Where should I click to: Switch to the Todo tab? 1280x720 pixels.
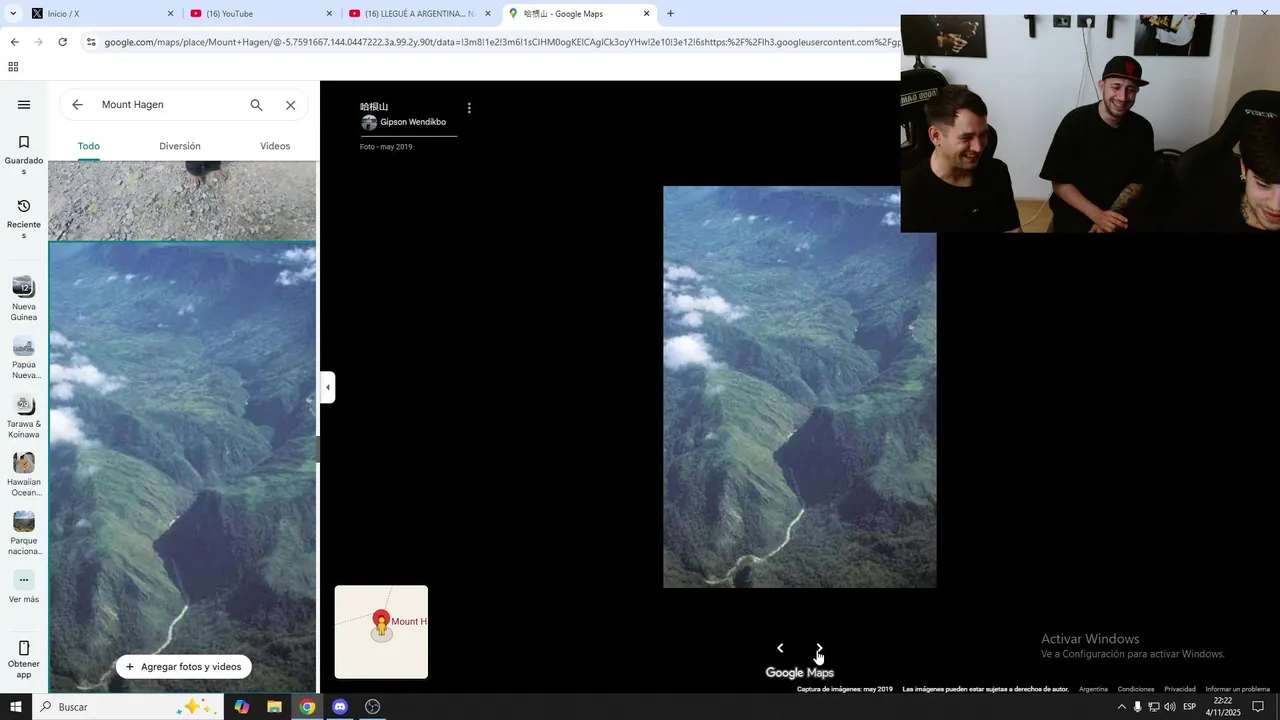click(x=89, y=146)
